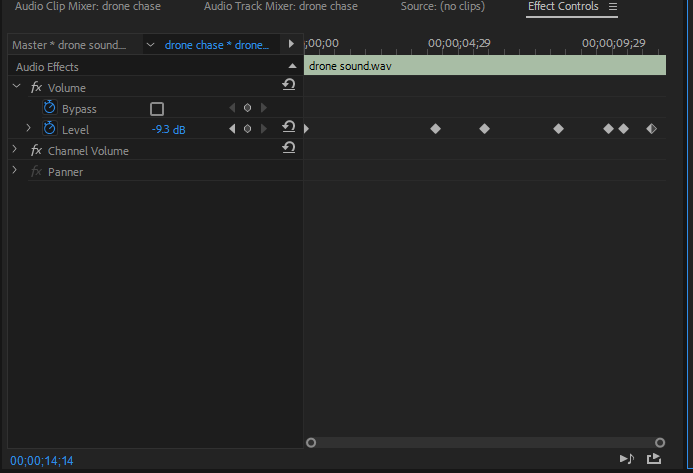Select the fifth Level keyframe diamond
Viewport: 693px width, 473px height.
(x=624, y=129)
